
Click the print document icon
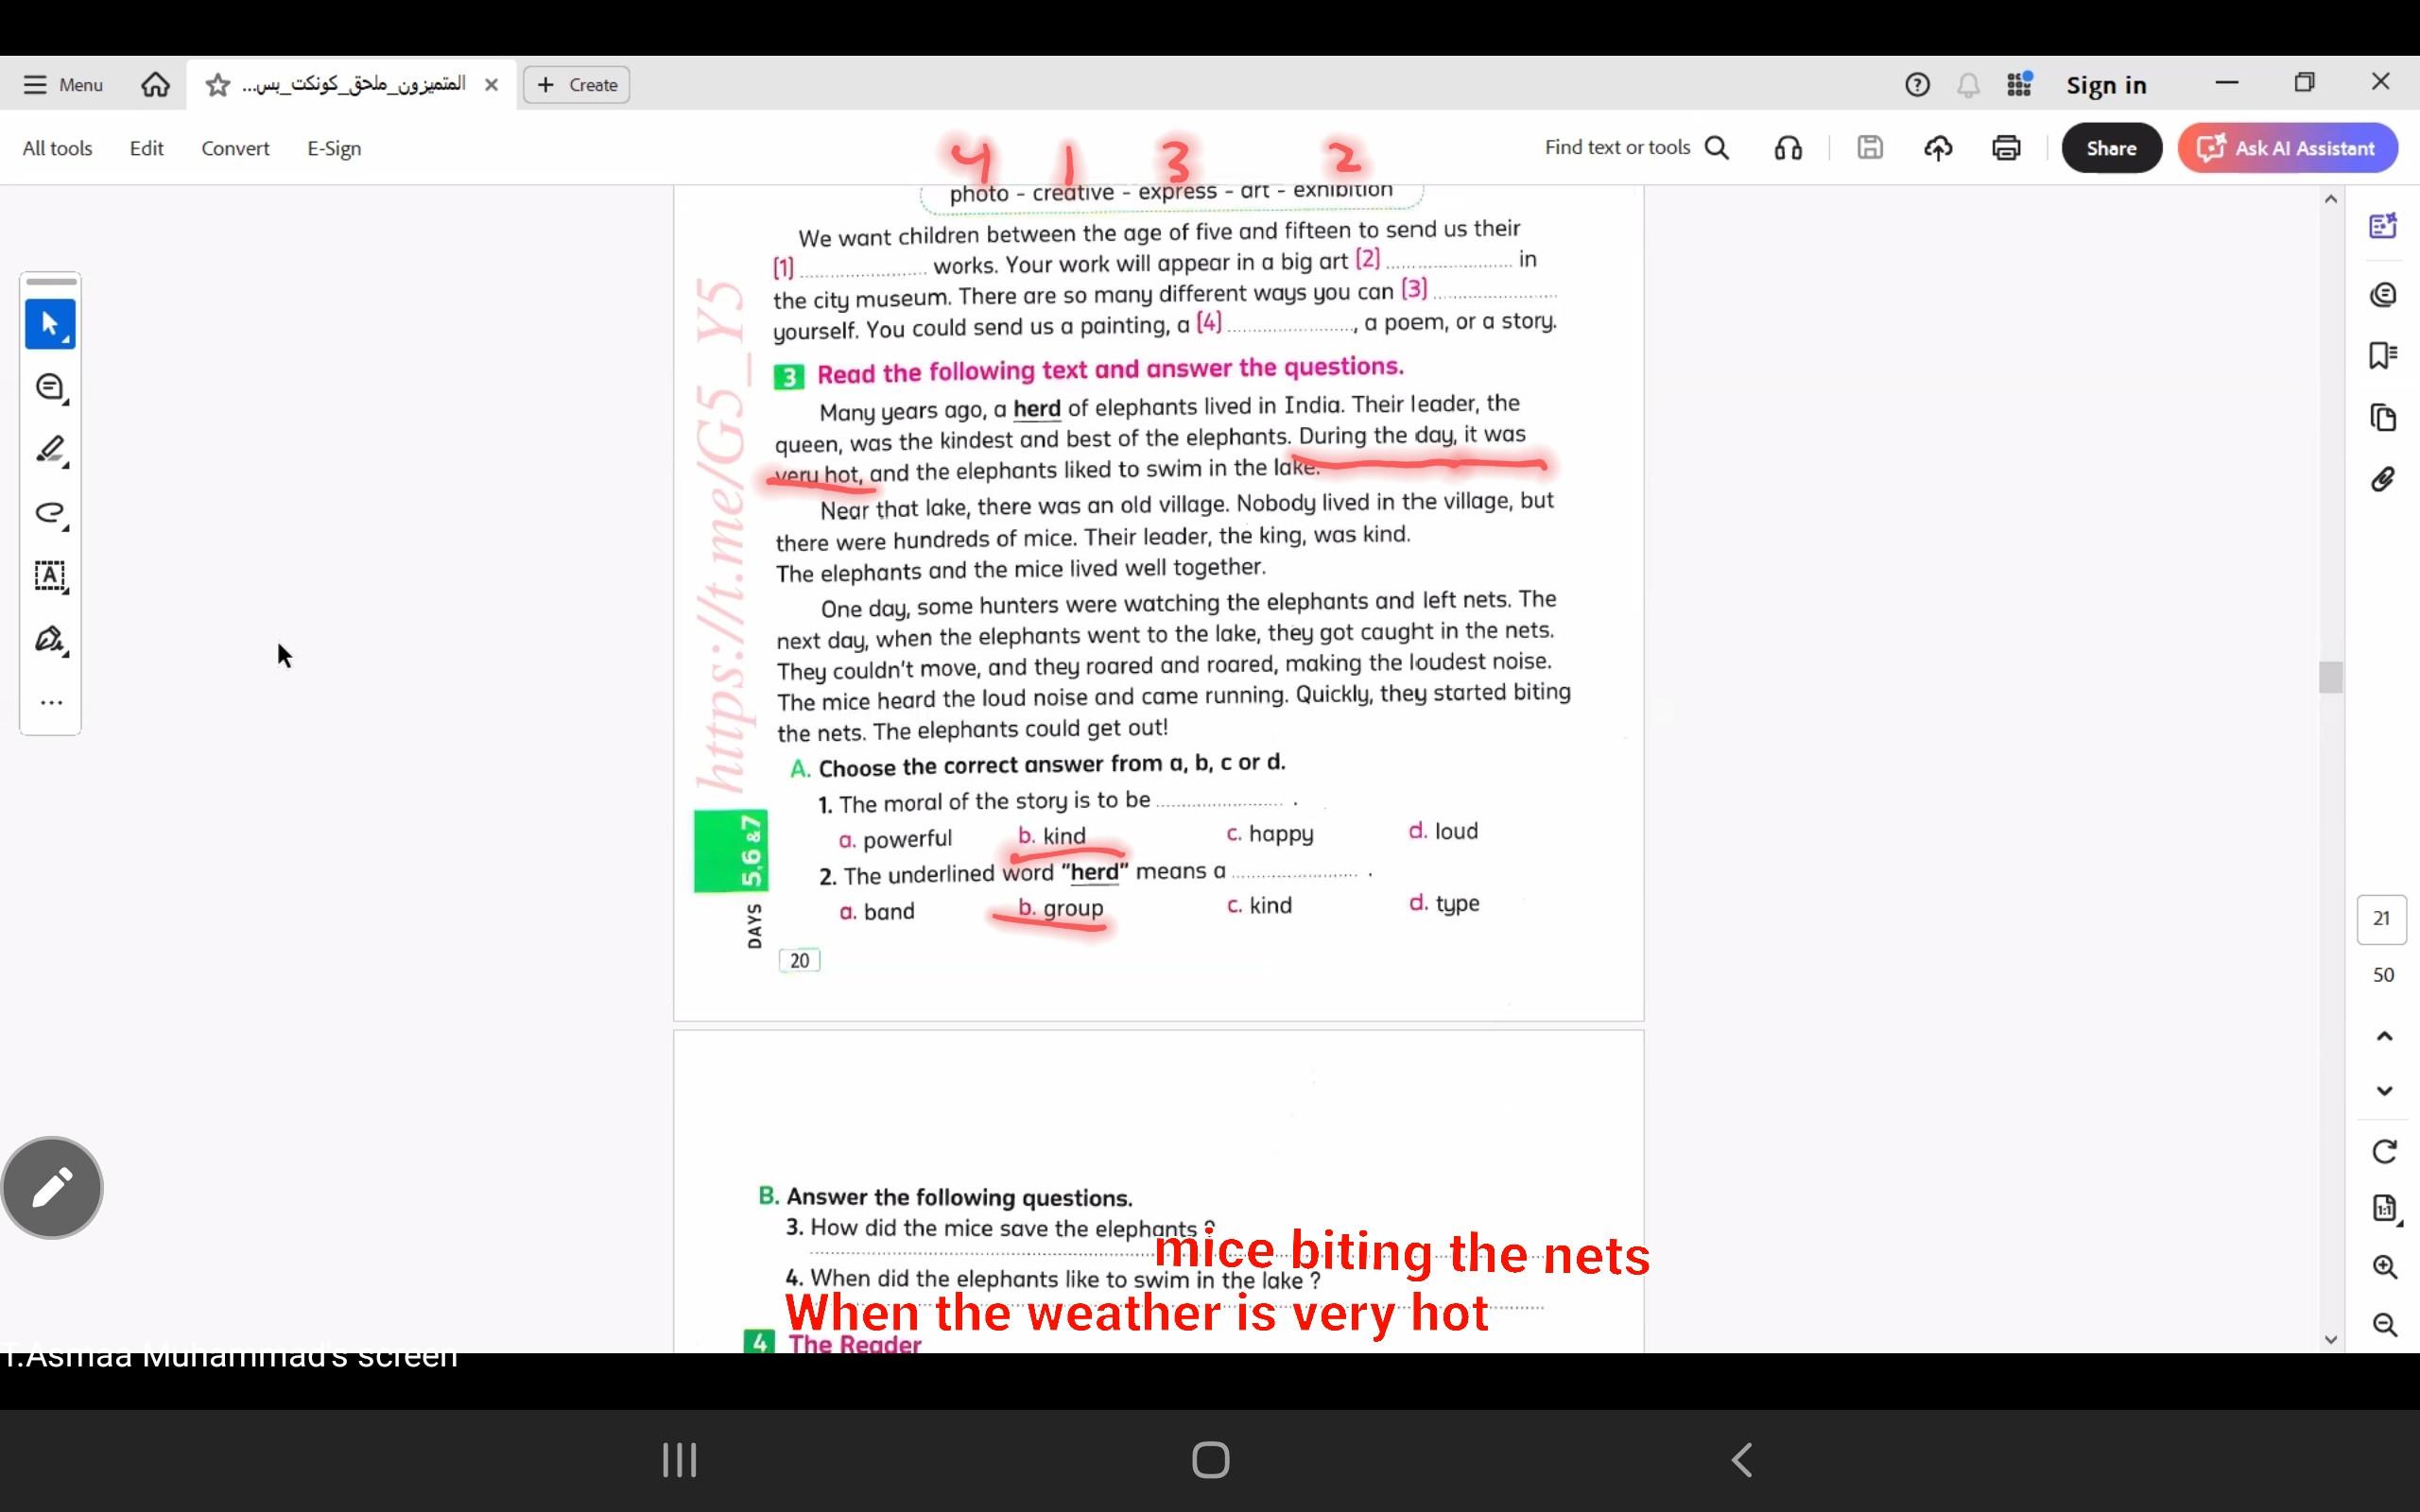click(x=2006, y=148)
